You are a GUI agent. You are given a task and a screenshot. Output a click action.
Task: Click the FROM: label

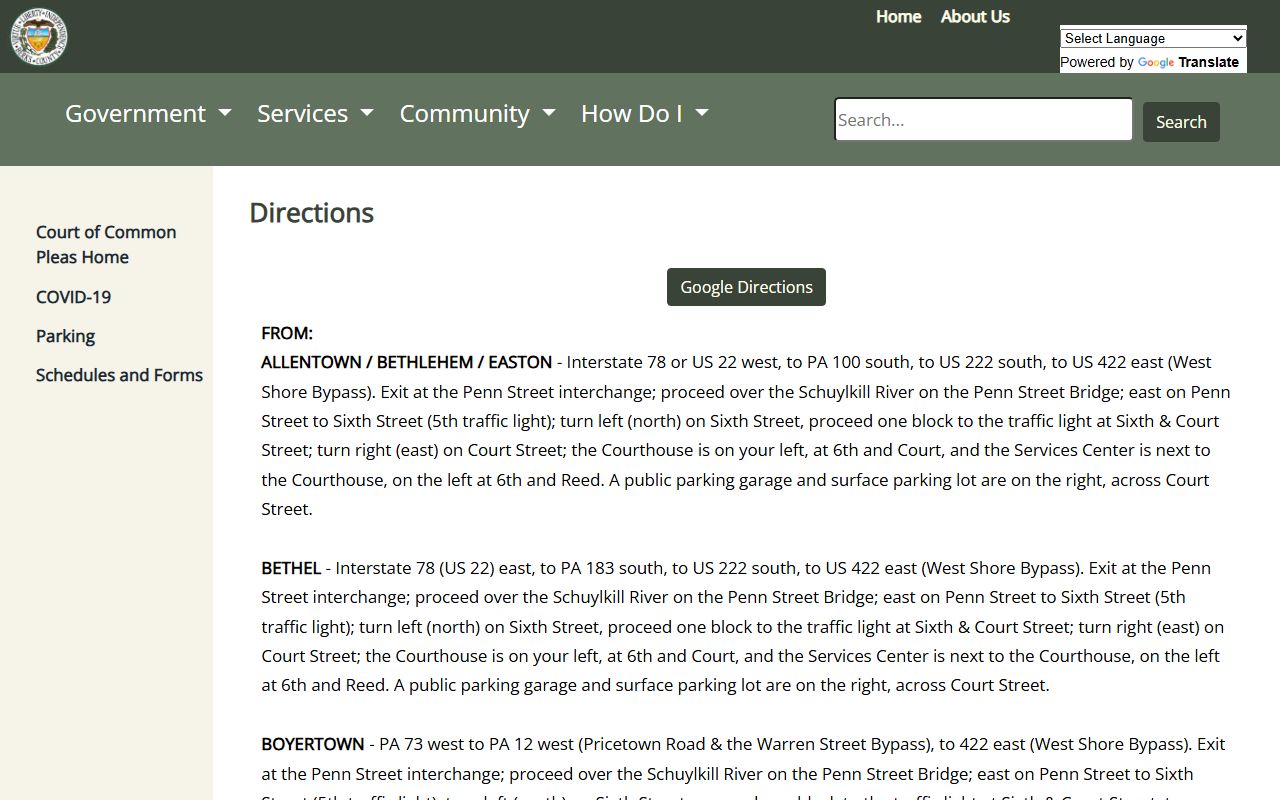click(x=287, y=333)
